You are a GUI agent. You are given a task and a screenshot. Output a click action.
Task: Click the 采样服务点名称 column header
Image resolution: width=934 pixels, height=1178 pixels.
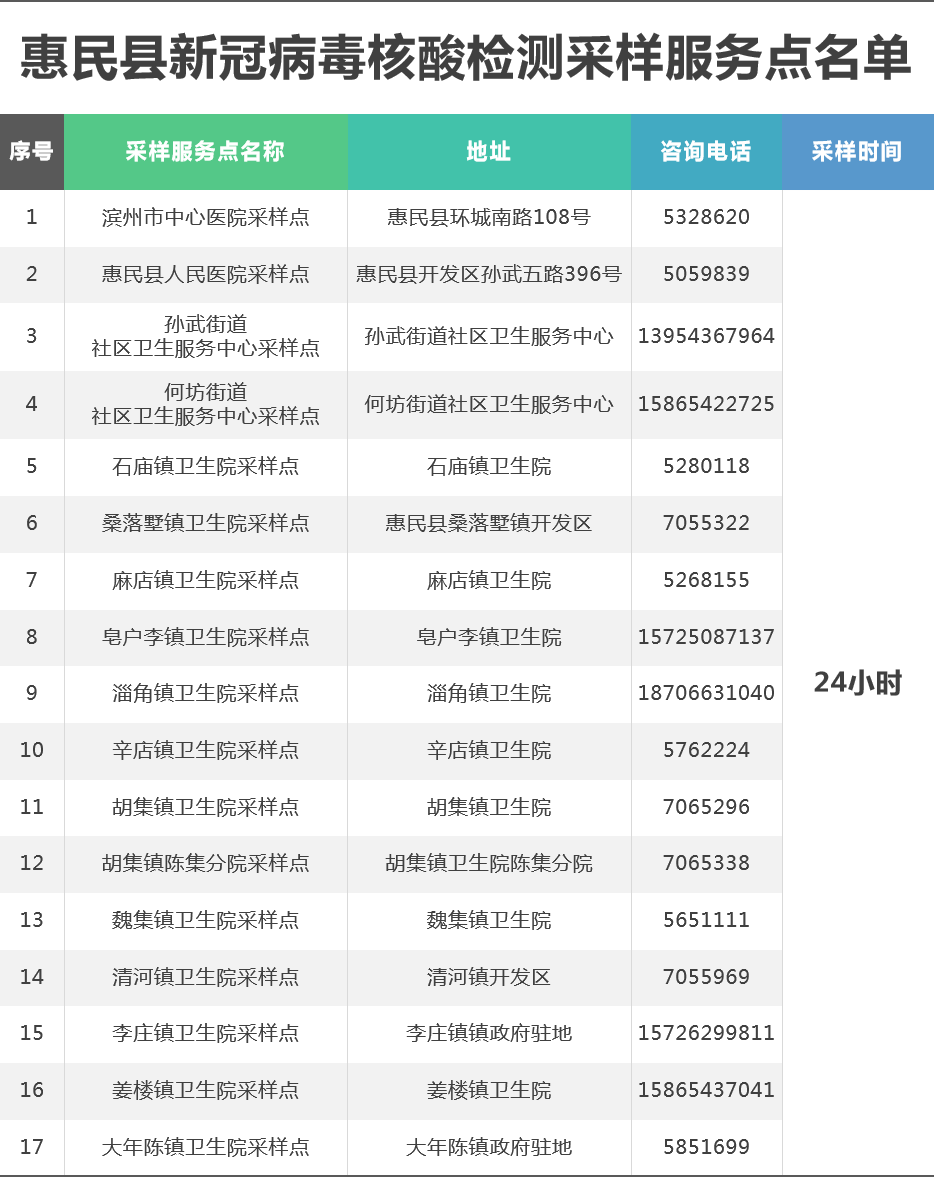(x=205, y=151)
